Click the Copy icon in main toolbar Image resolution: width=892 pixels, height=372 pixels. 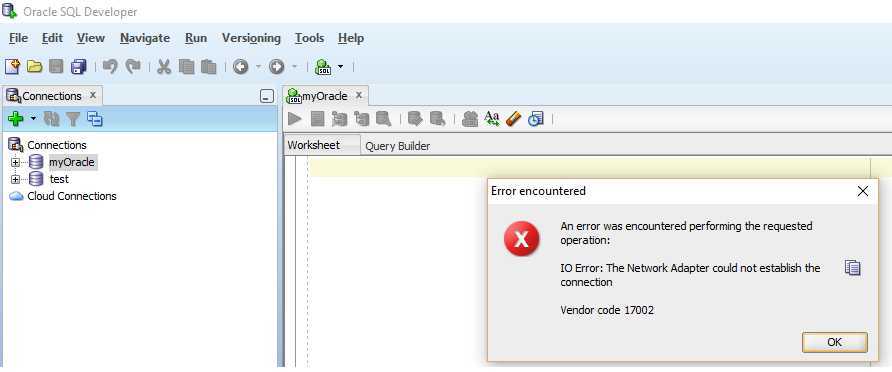tap(187, 67)
